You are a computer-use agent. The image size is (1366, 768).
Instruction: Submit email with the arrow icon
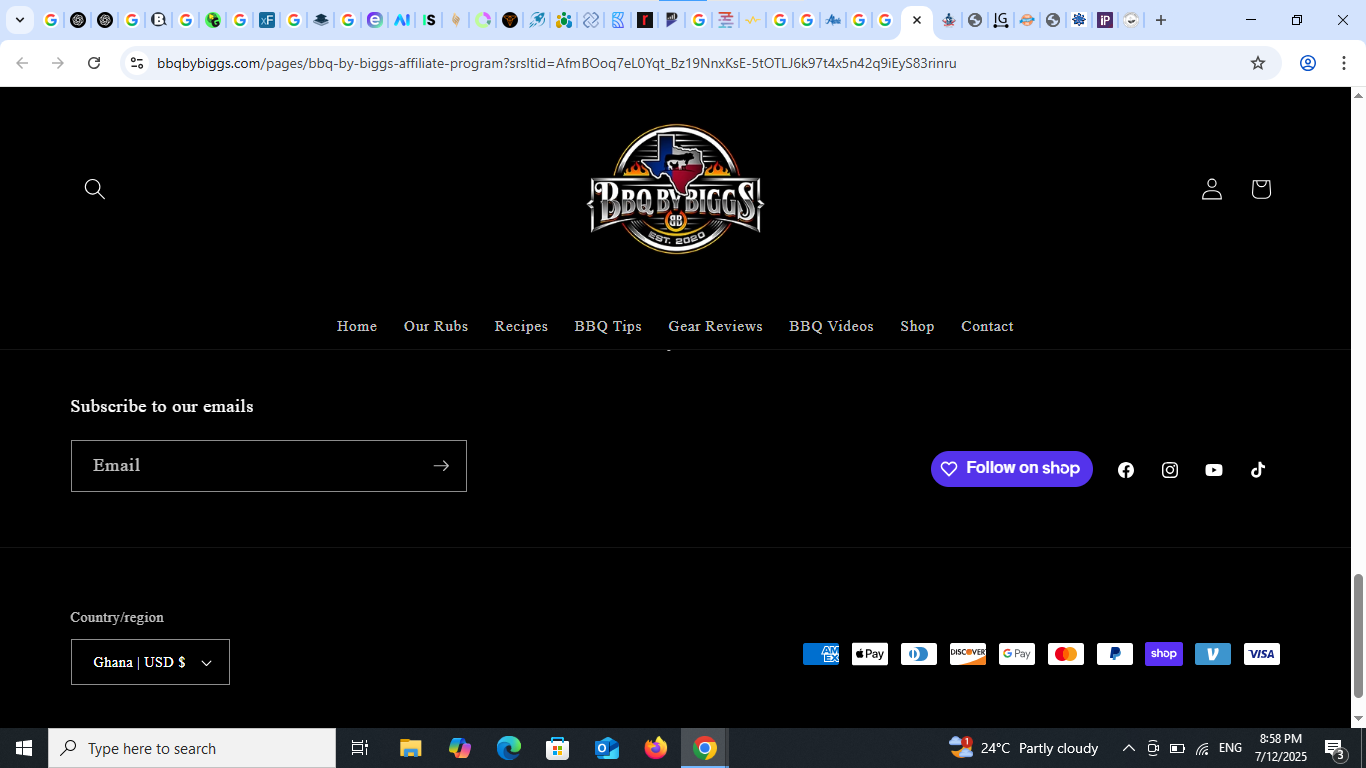pos(441,466)
